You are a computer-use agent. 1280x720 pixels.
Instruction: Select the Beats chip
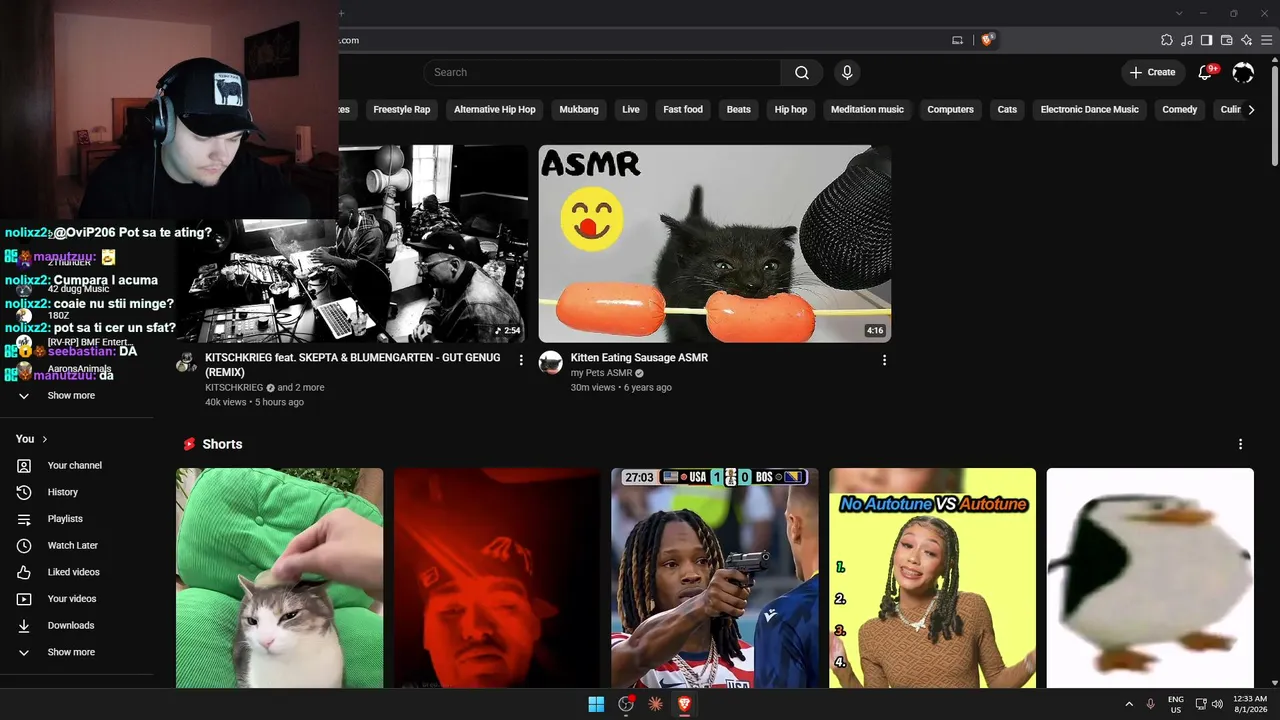pos(739,110)
